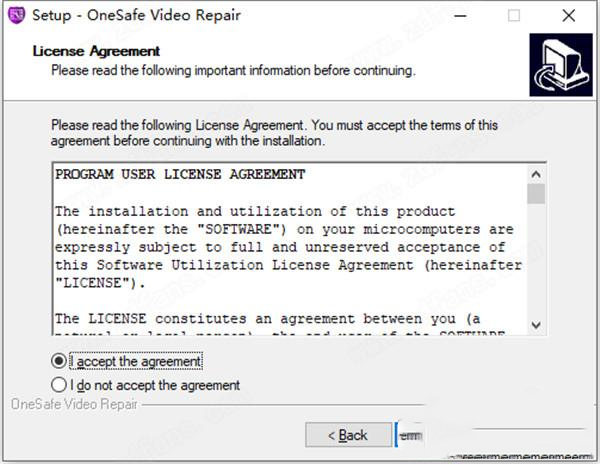Click the 'Please read the following important information' subtitle
This screenshot has height=464, width=600.
(233, 71)
